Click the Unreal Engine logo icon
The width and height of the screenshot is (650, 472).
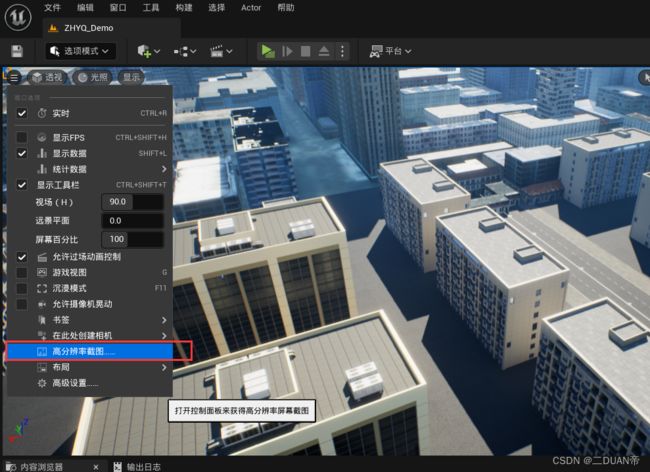[x=18, y=17]
